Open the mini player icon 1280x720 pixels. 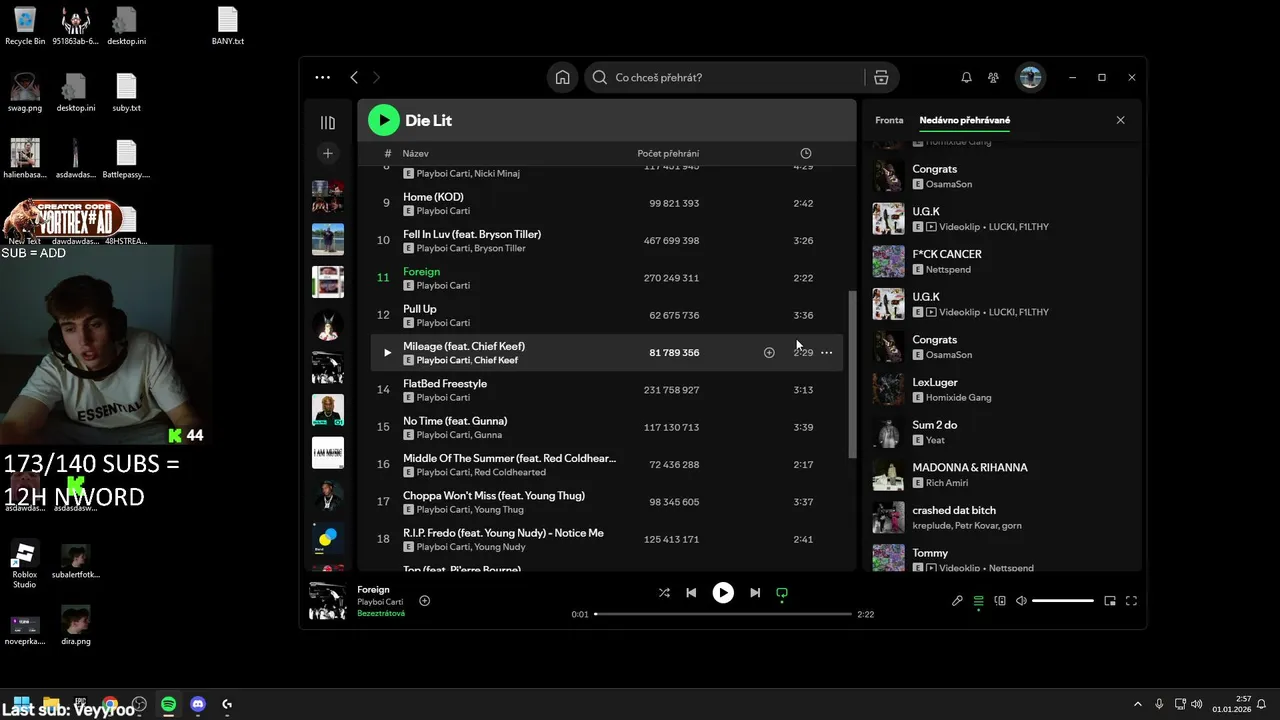[1110, 601]
